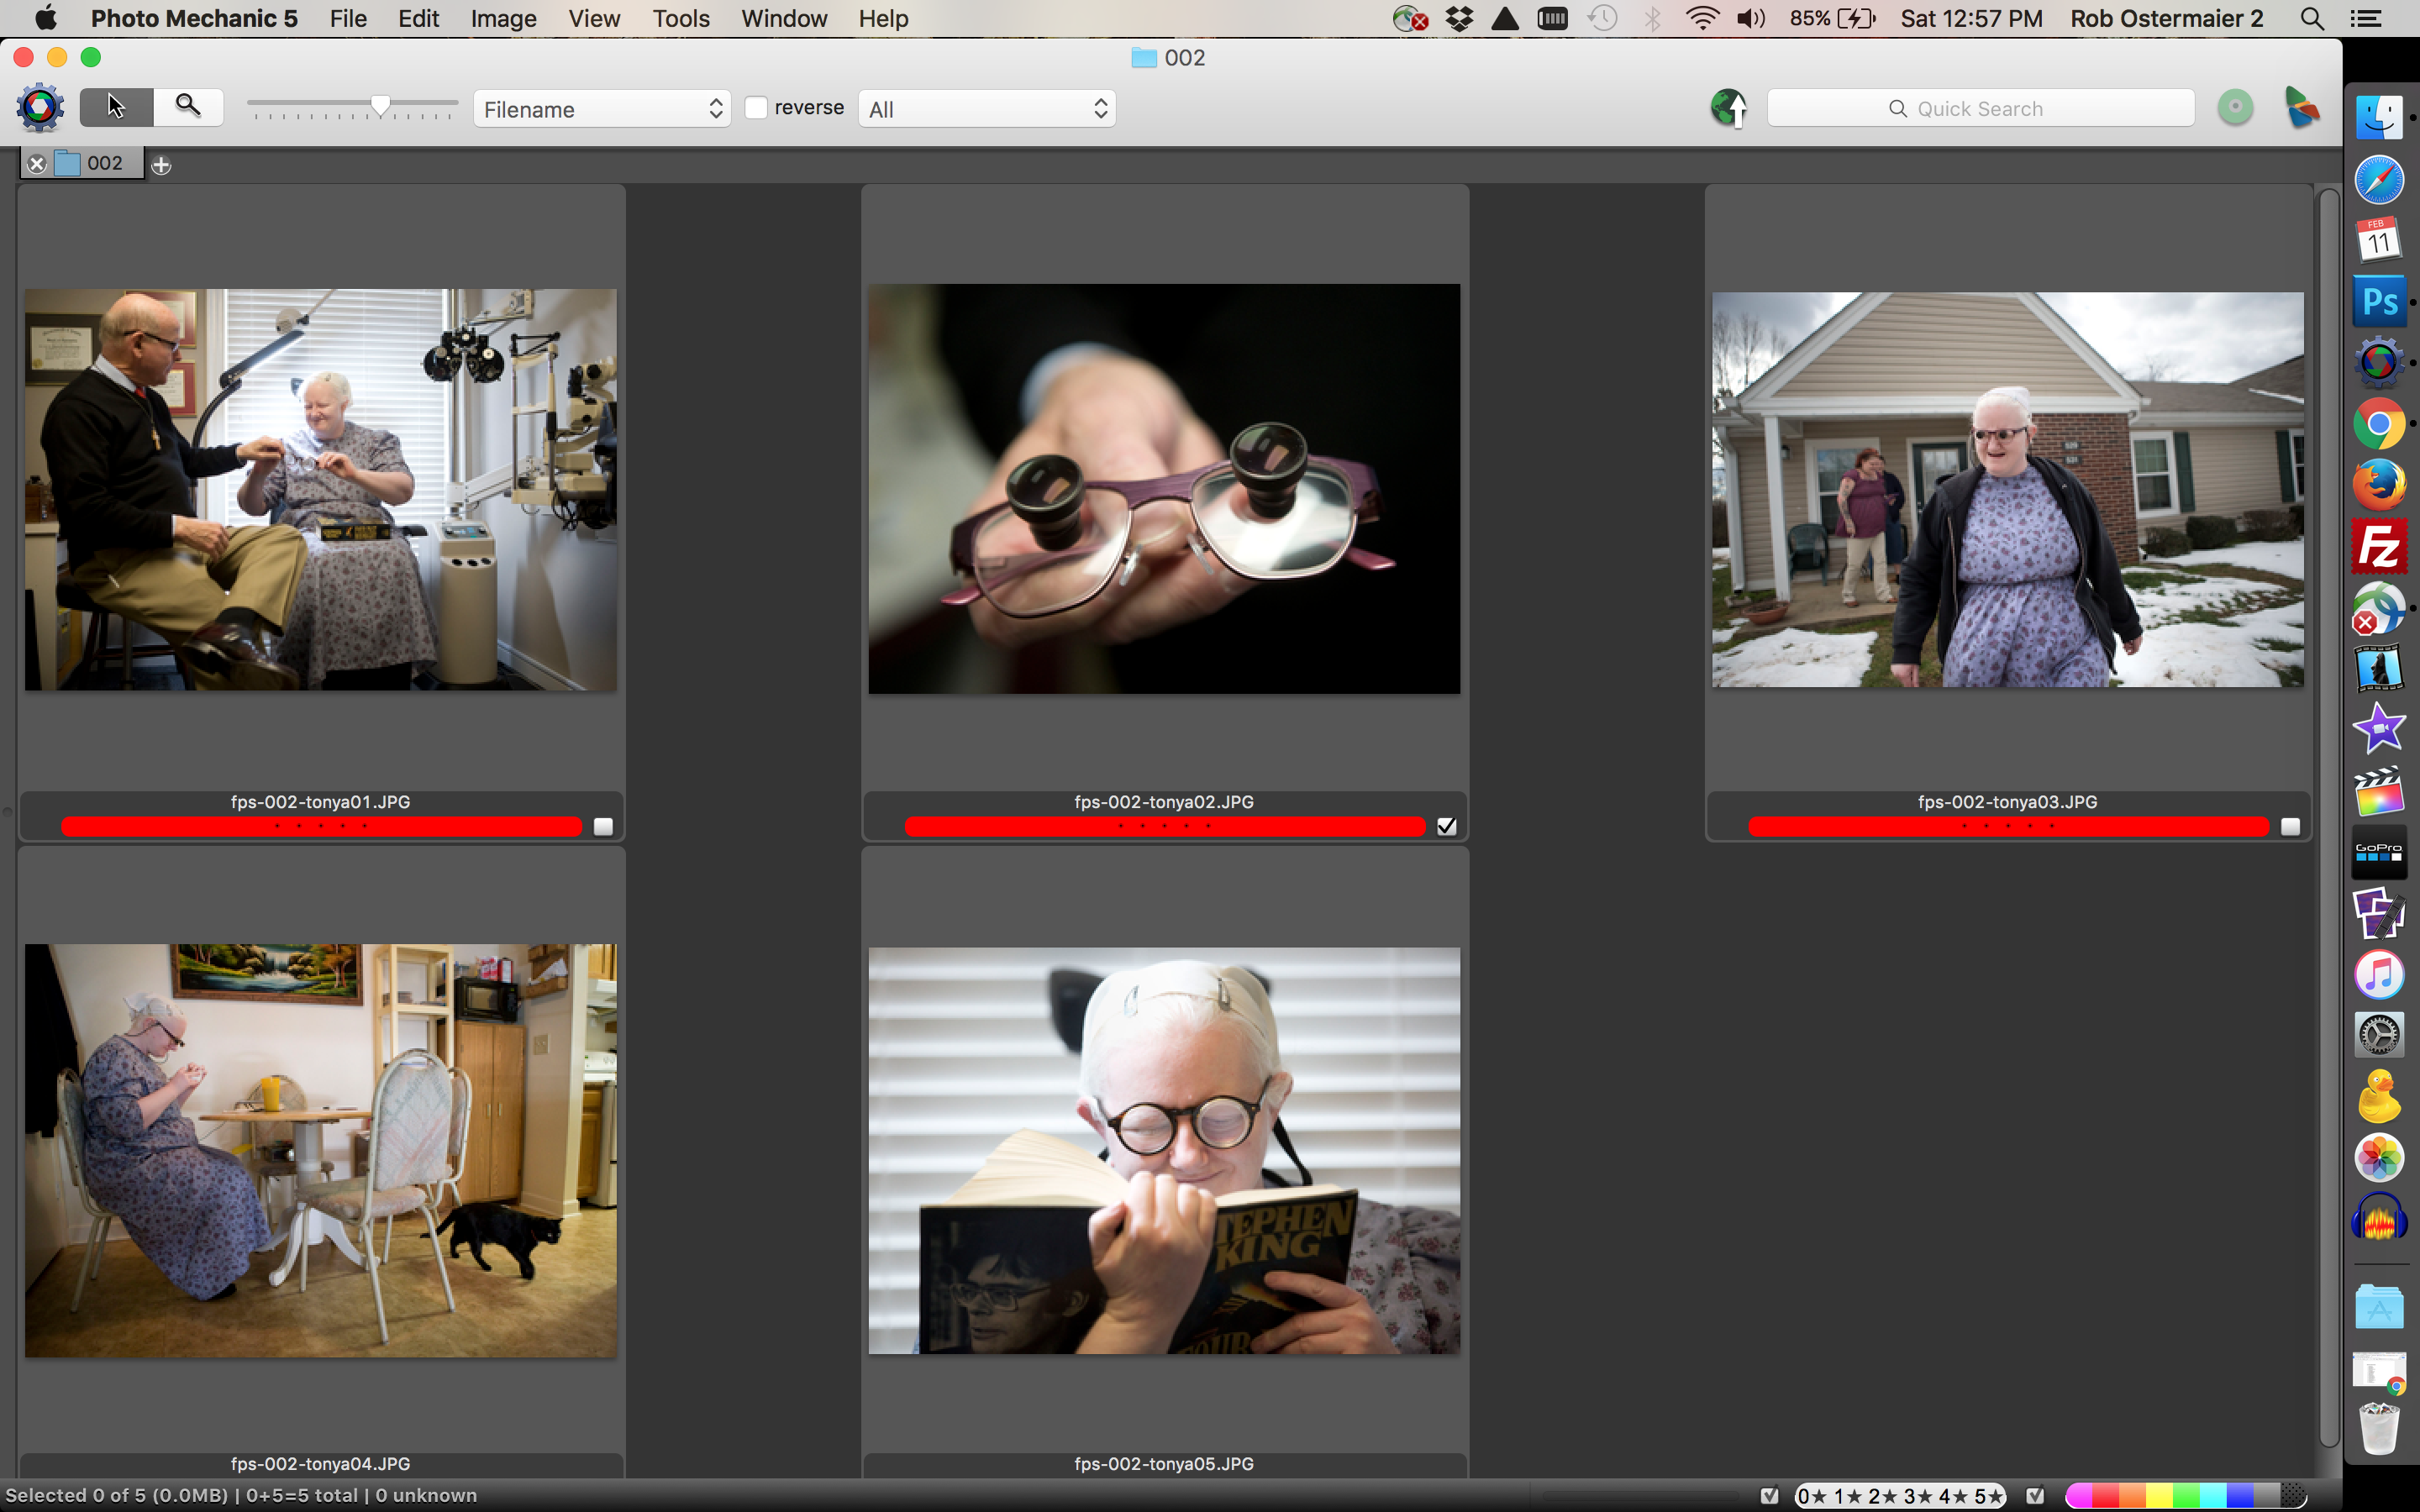
Task: Open the All filter dropdown
Action: (x=986, y=109)
